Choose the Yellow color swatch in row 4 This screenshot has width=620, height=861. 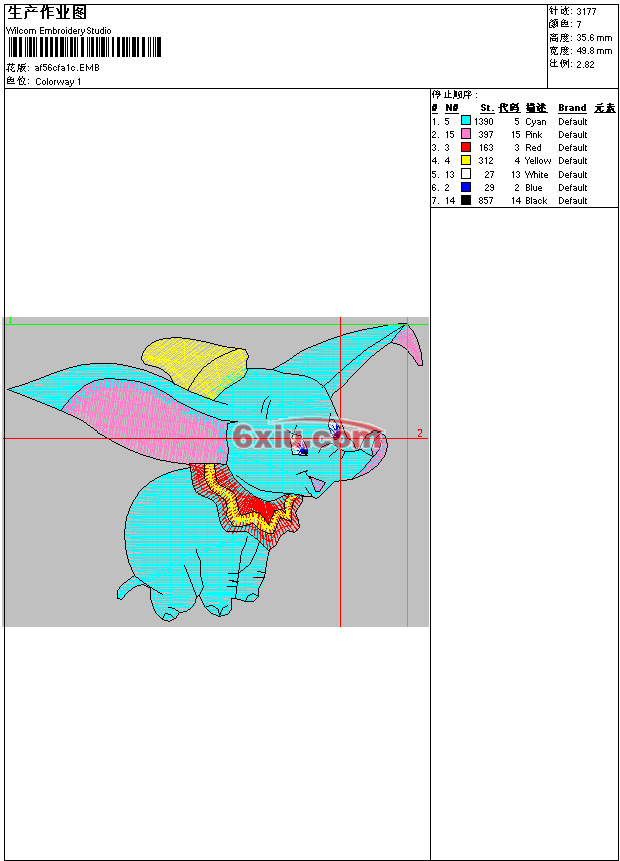click(466, 160)
